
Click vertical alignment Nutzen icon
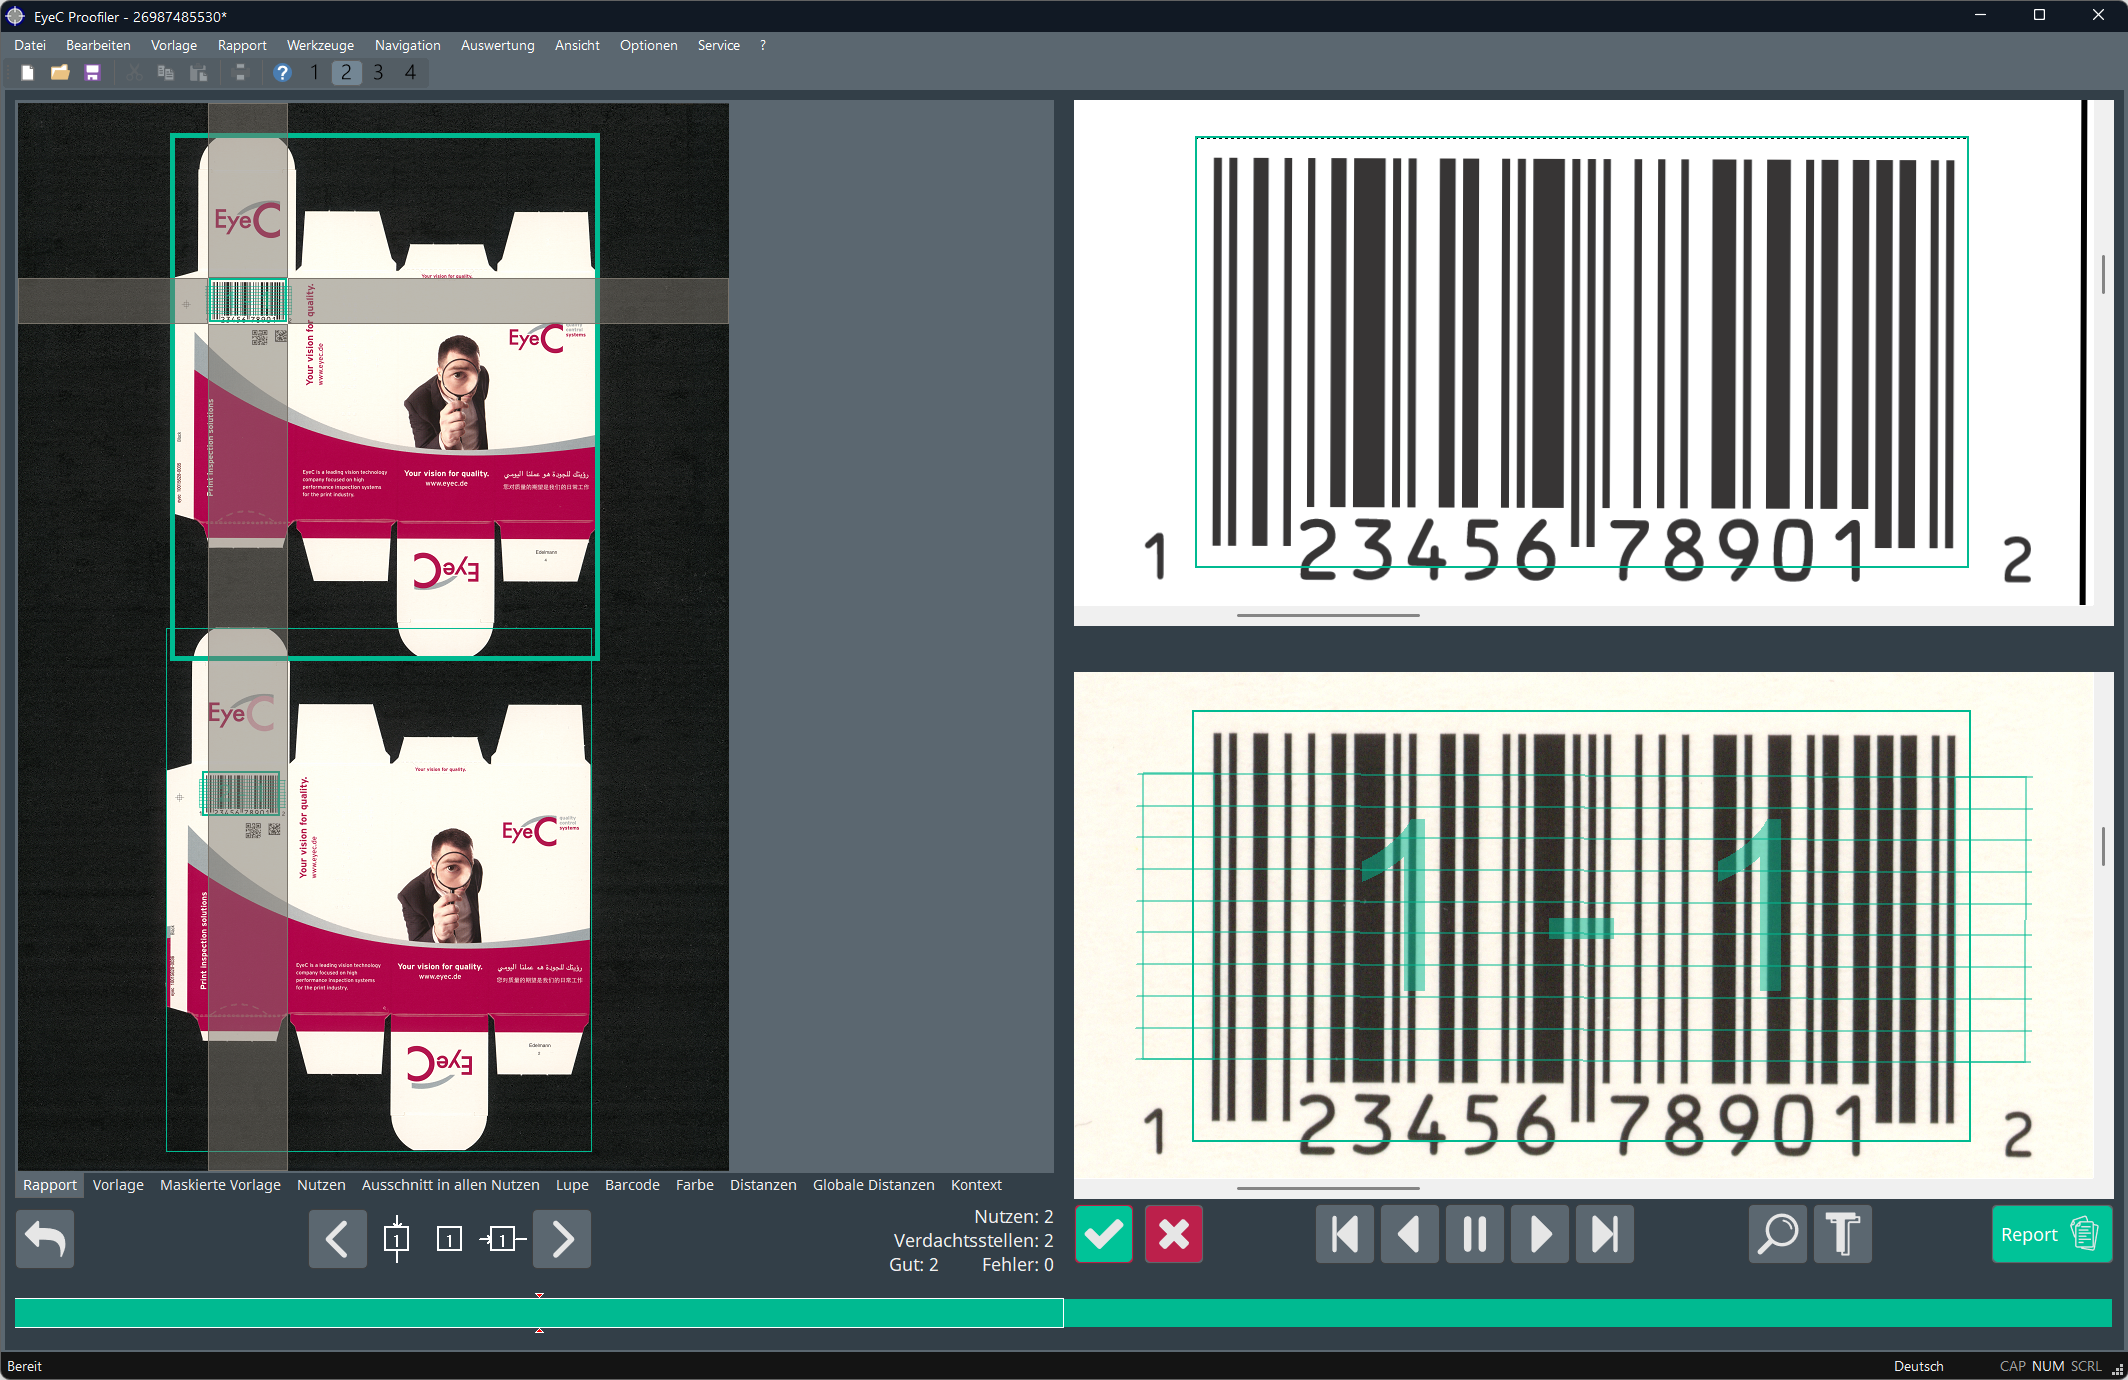coord(397,1239)
